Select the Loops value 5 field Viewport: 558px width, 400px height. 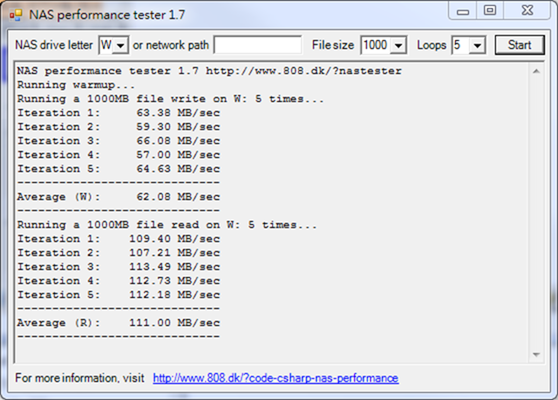coord(461,46)
